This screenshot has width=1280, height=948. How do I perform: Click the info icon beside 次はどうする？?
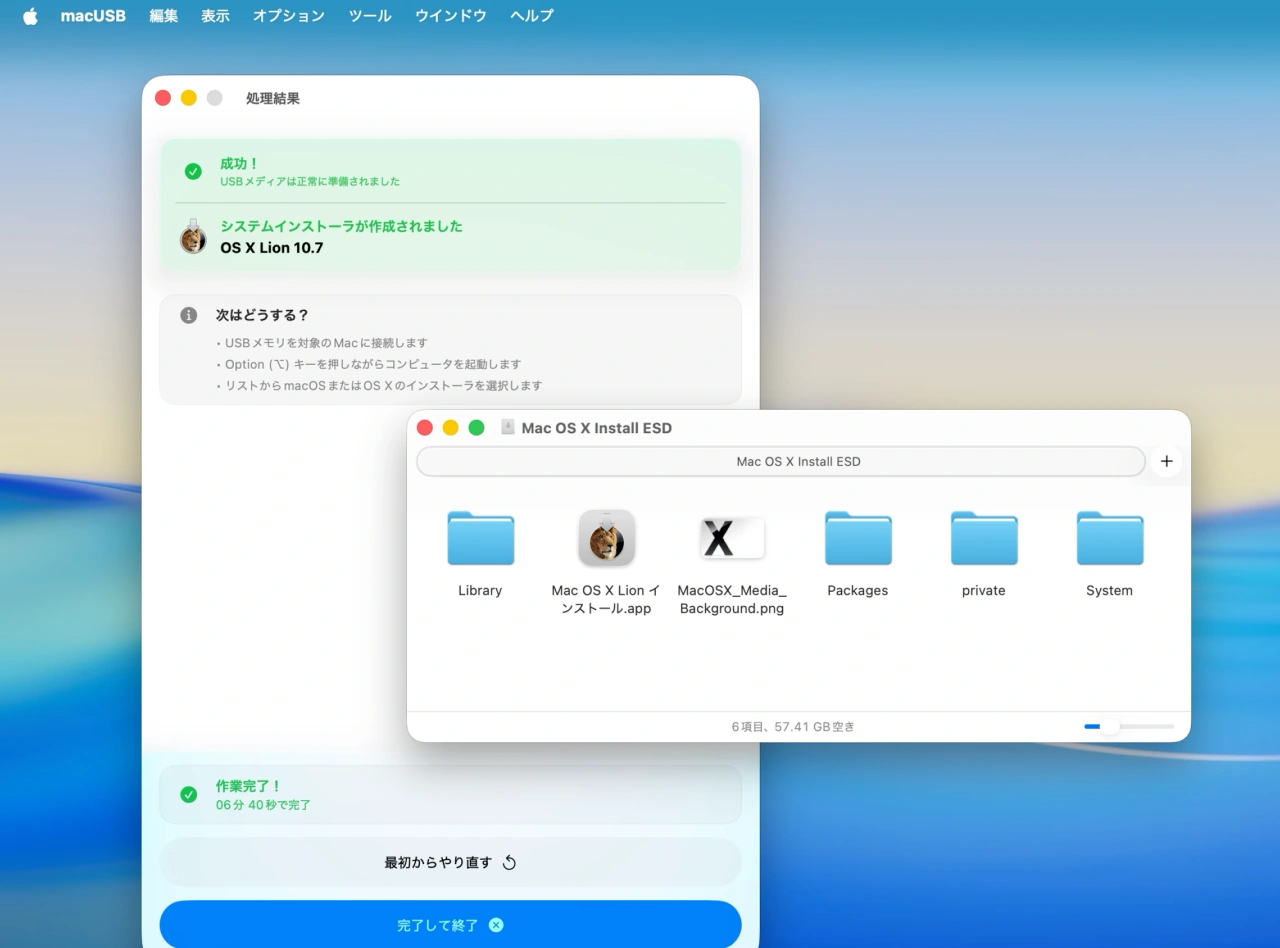tap(188, 314)
